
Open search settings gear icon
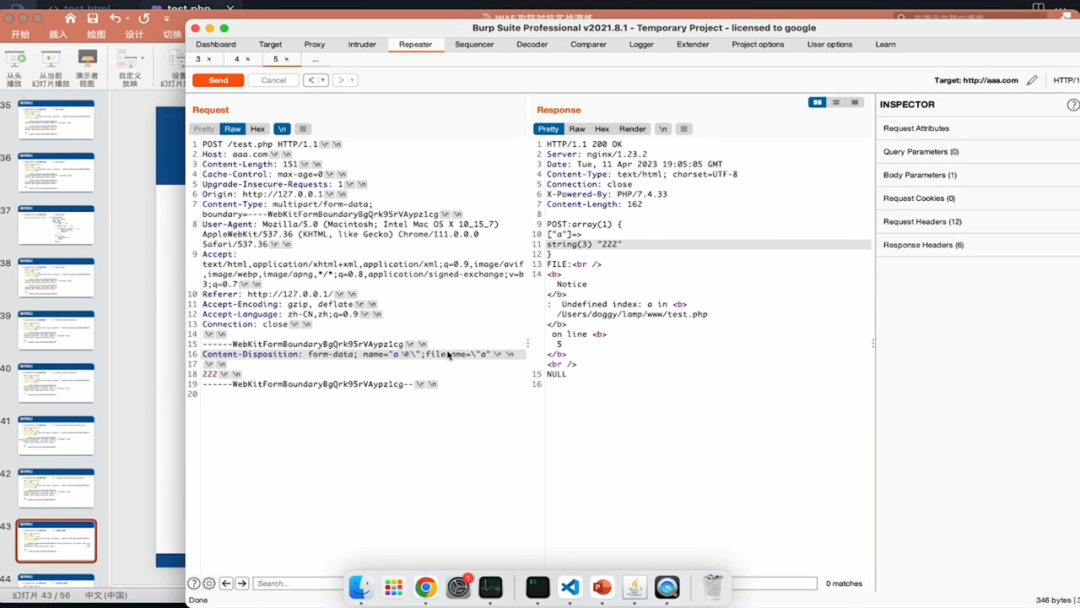click(x=209, y=583)
